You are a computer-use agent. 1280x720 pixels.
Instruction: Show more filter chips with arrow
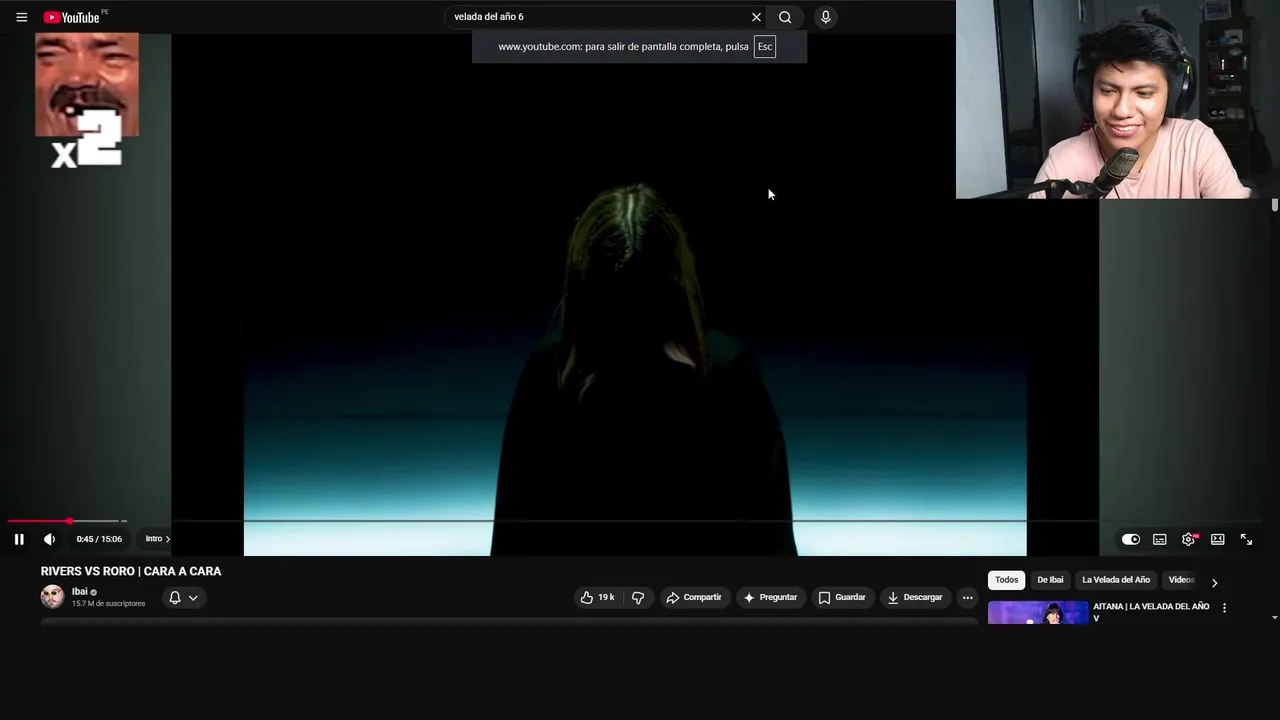click(1214, 582)
